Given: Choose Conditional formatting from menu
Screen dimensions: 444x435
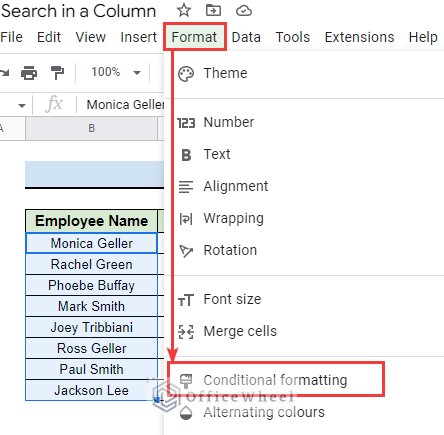Looking at the screenshot, I should tap(275, 380).
